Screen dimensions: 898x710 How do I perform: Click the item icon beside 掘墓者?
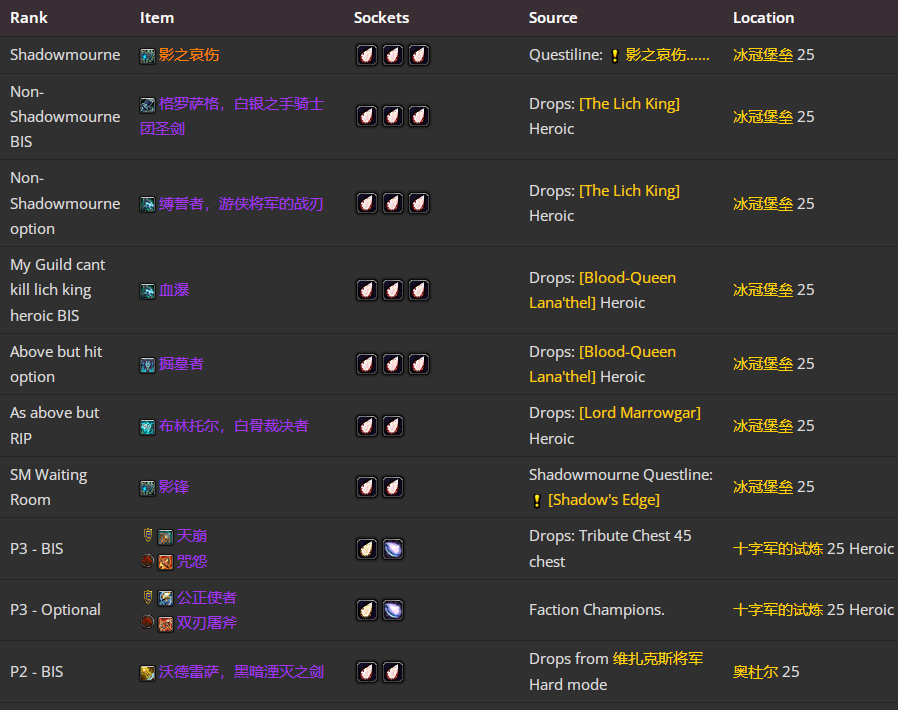pos(147,365)
